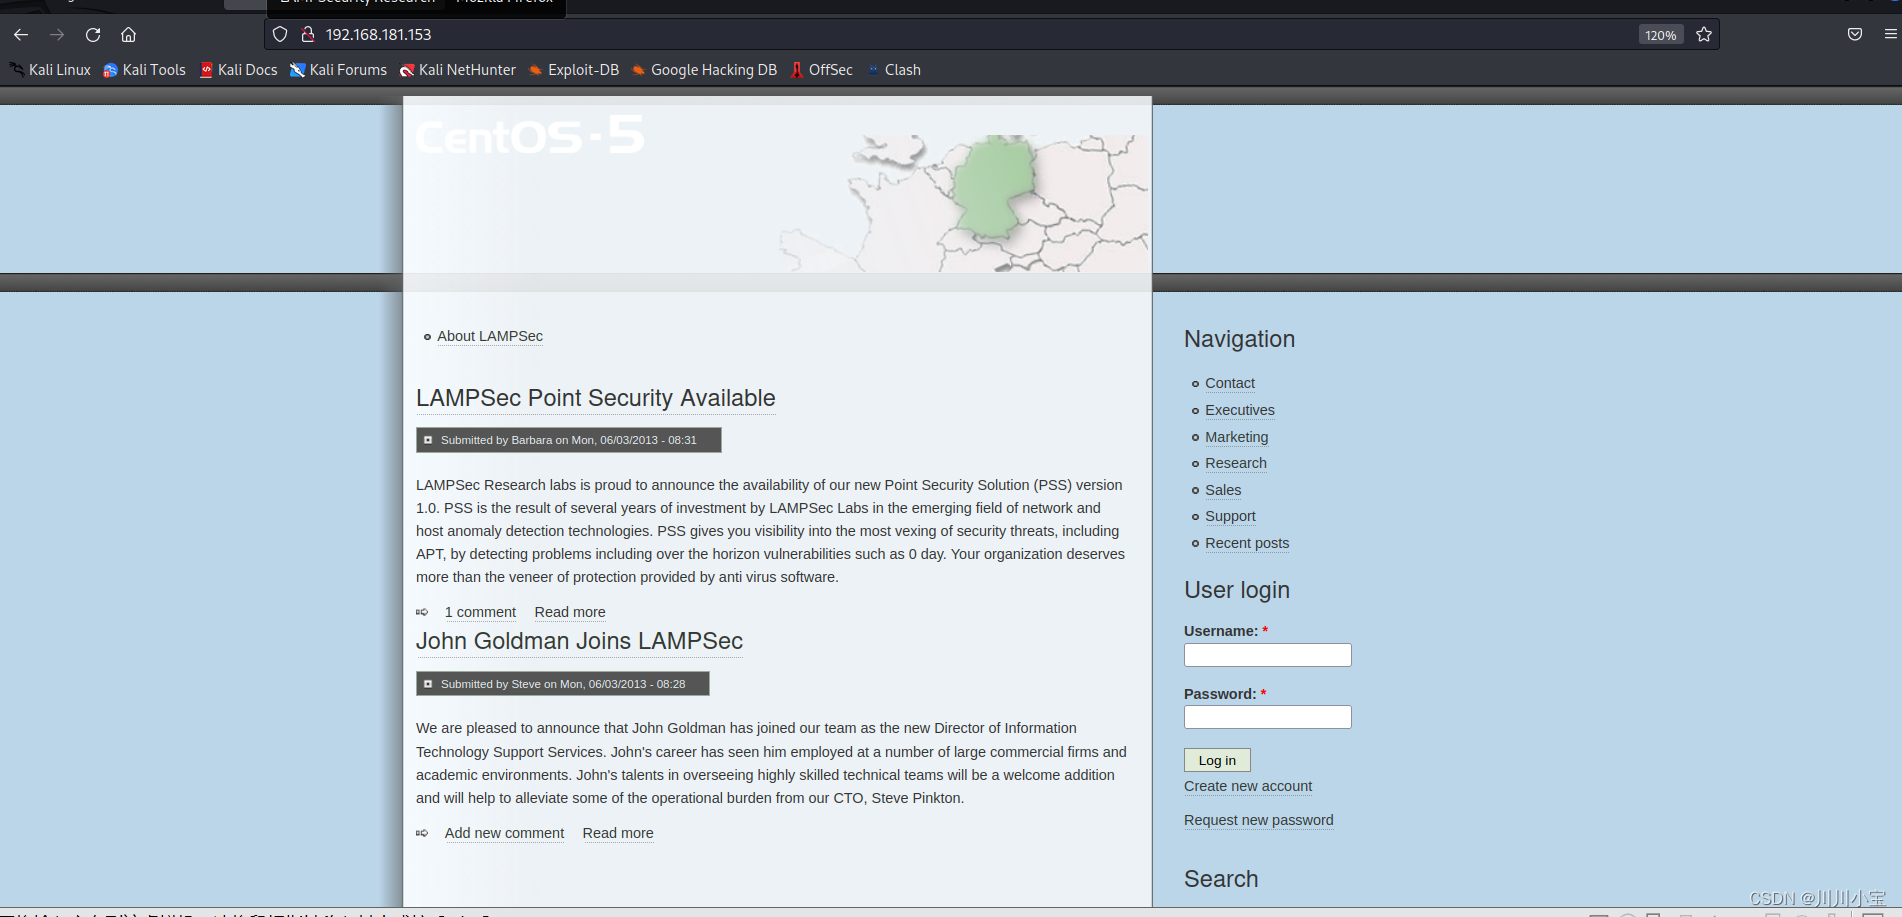Image resolution: width=1902 pixels, height=917 pixels.
Task: Click the 120% zoom level indicator
Action: (1661, 35)
